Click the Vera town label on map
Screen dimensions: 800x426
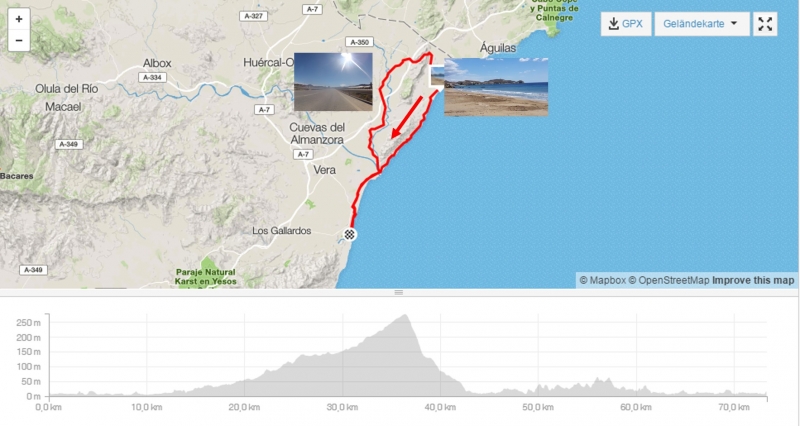(324, 170)
